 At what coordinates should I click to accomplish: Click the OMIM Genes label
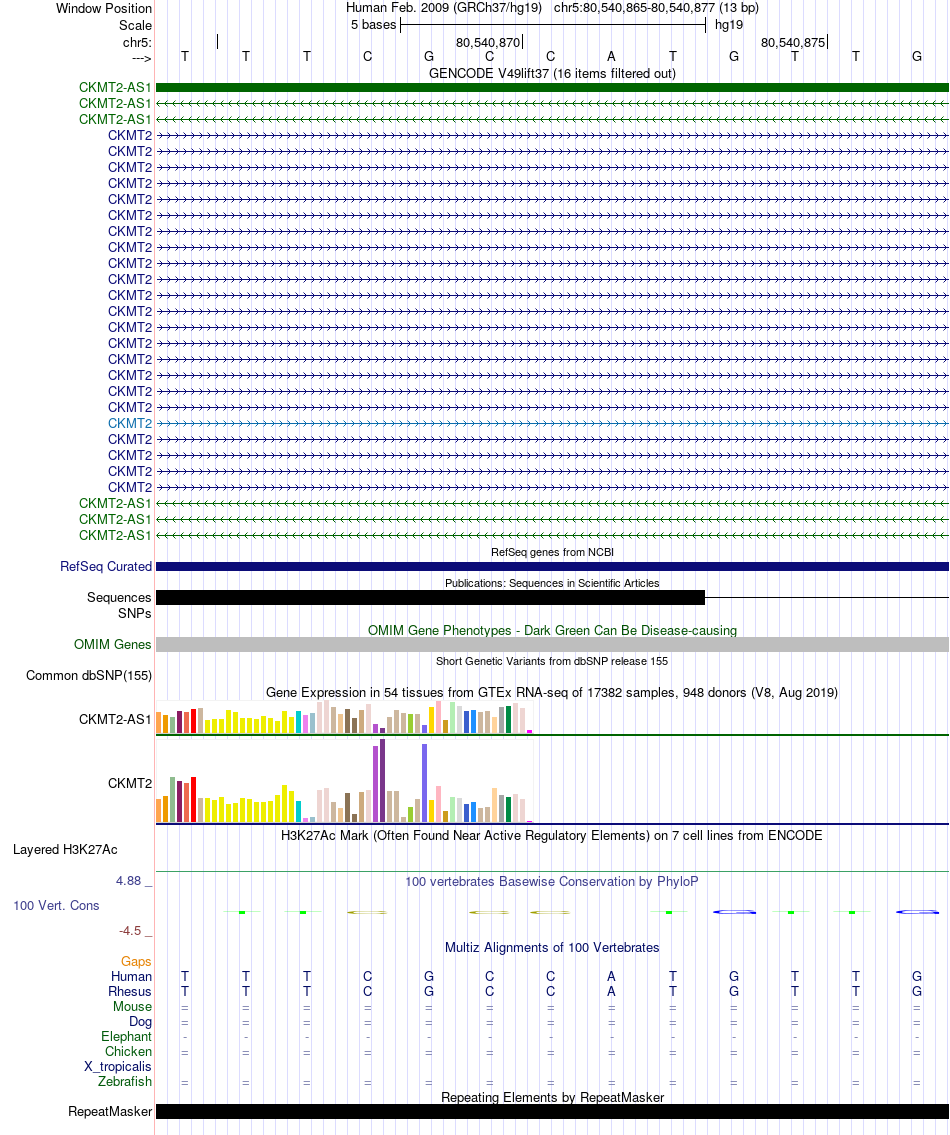pos(113,645)
